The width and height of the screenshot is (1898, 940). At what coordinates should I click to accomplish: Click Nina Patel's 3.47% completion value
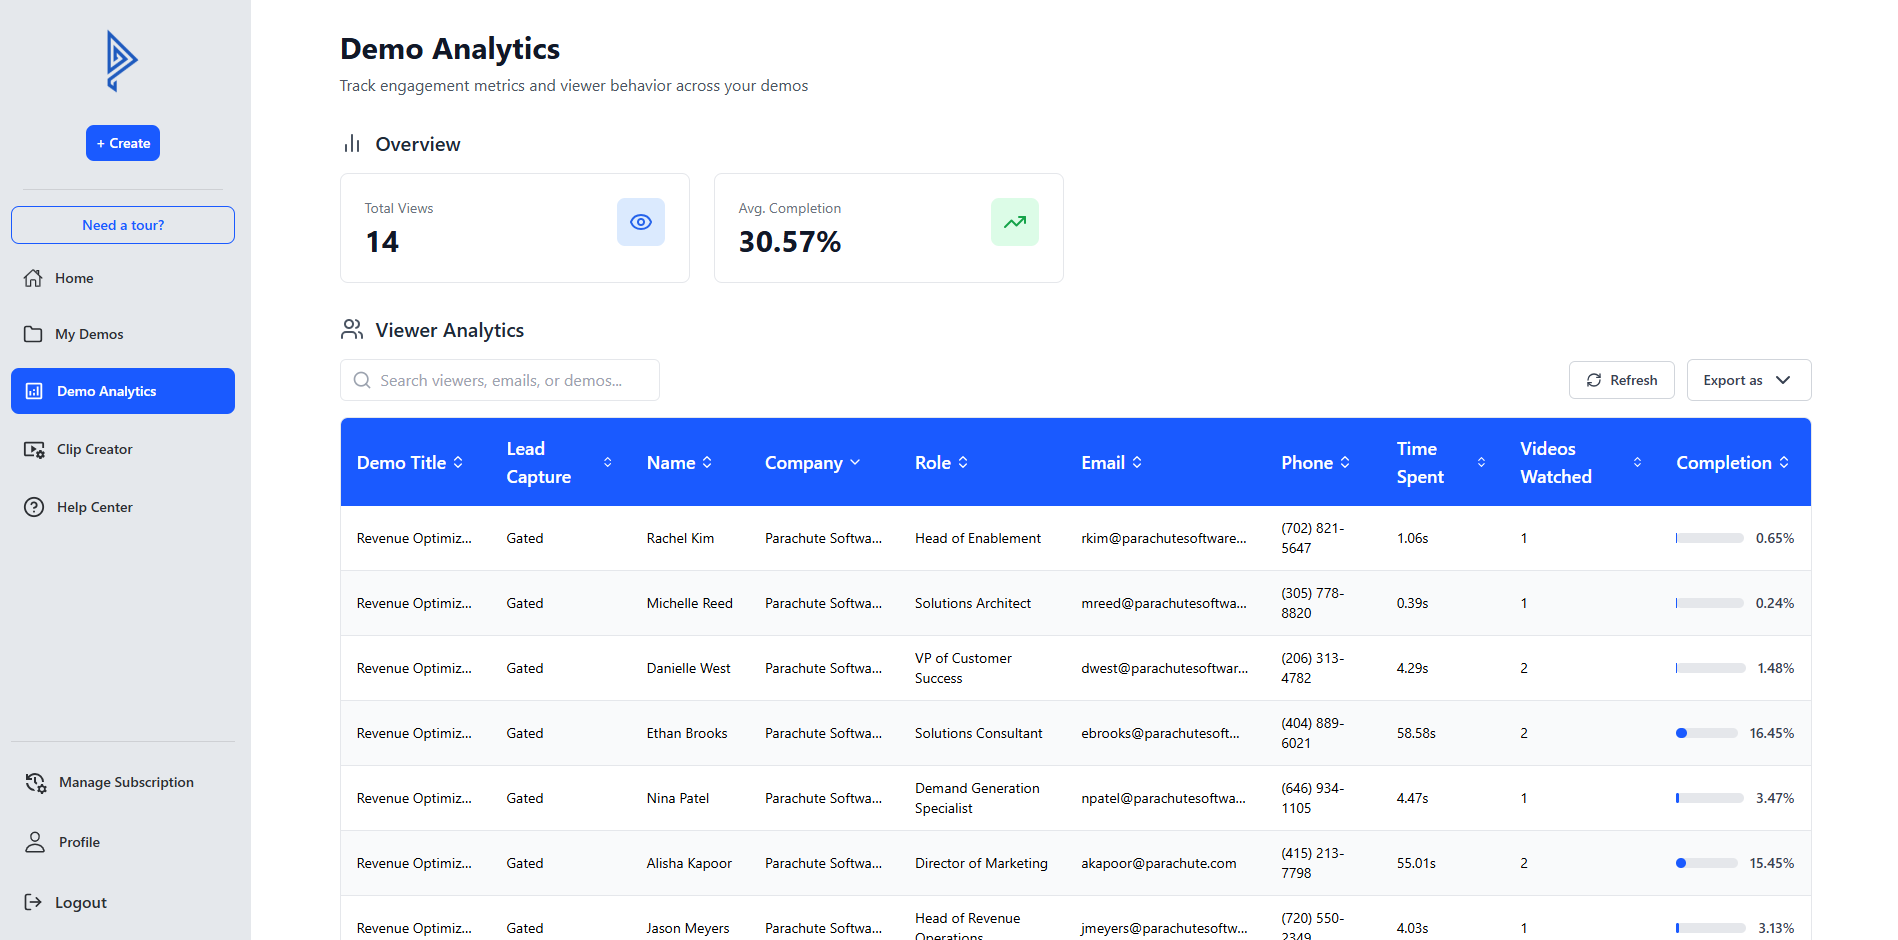[x=1774, y=798]
